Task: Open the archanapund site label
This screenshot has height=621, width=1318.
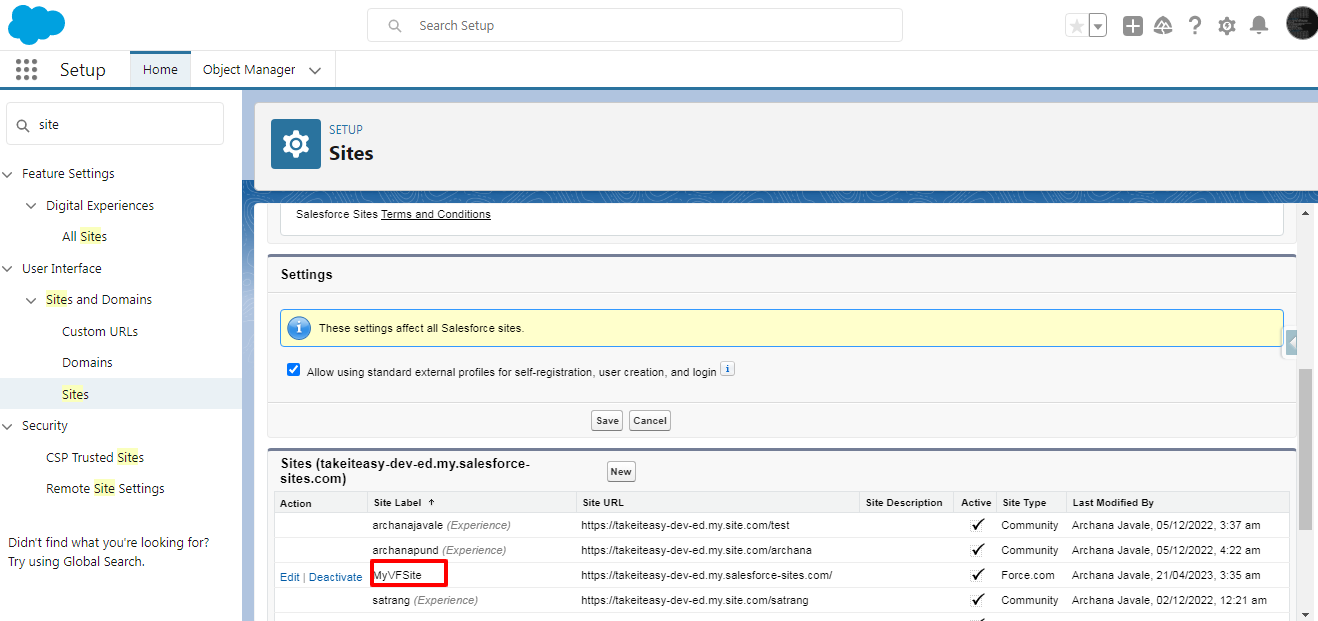Action: 405,550
